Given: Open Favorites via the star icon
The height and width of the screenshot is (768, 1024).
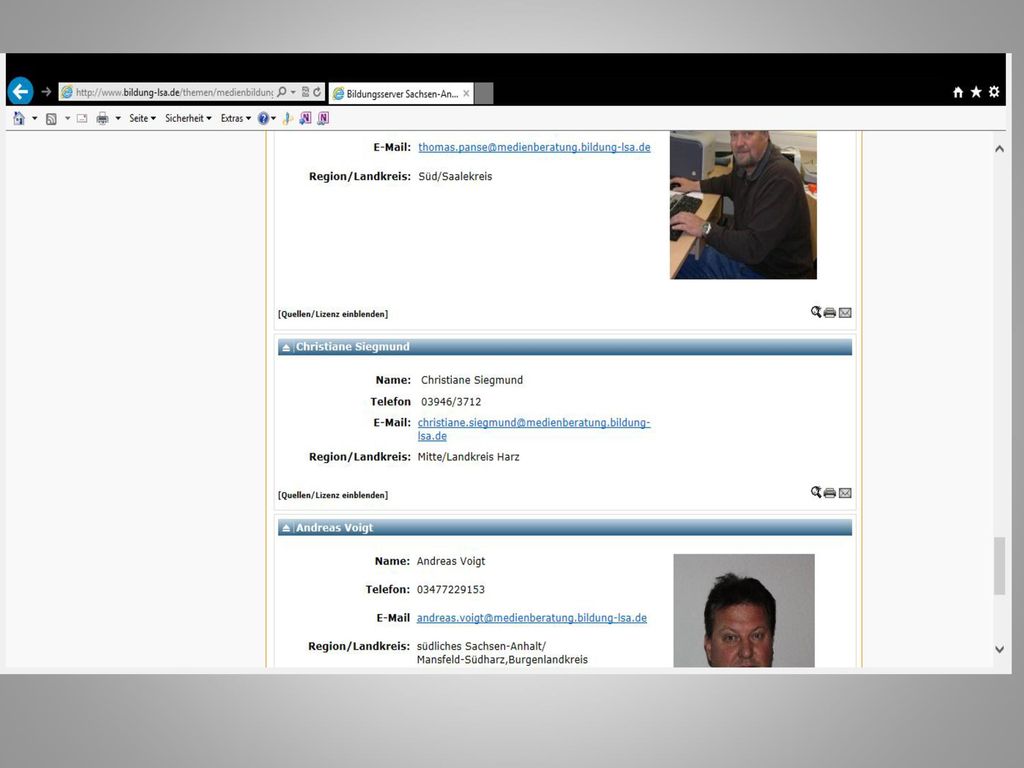Looking at the screenshot, I should [x=976, y=92].
